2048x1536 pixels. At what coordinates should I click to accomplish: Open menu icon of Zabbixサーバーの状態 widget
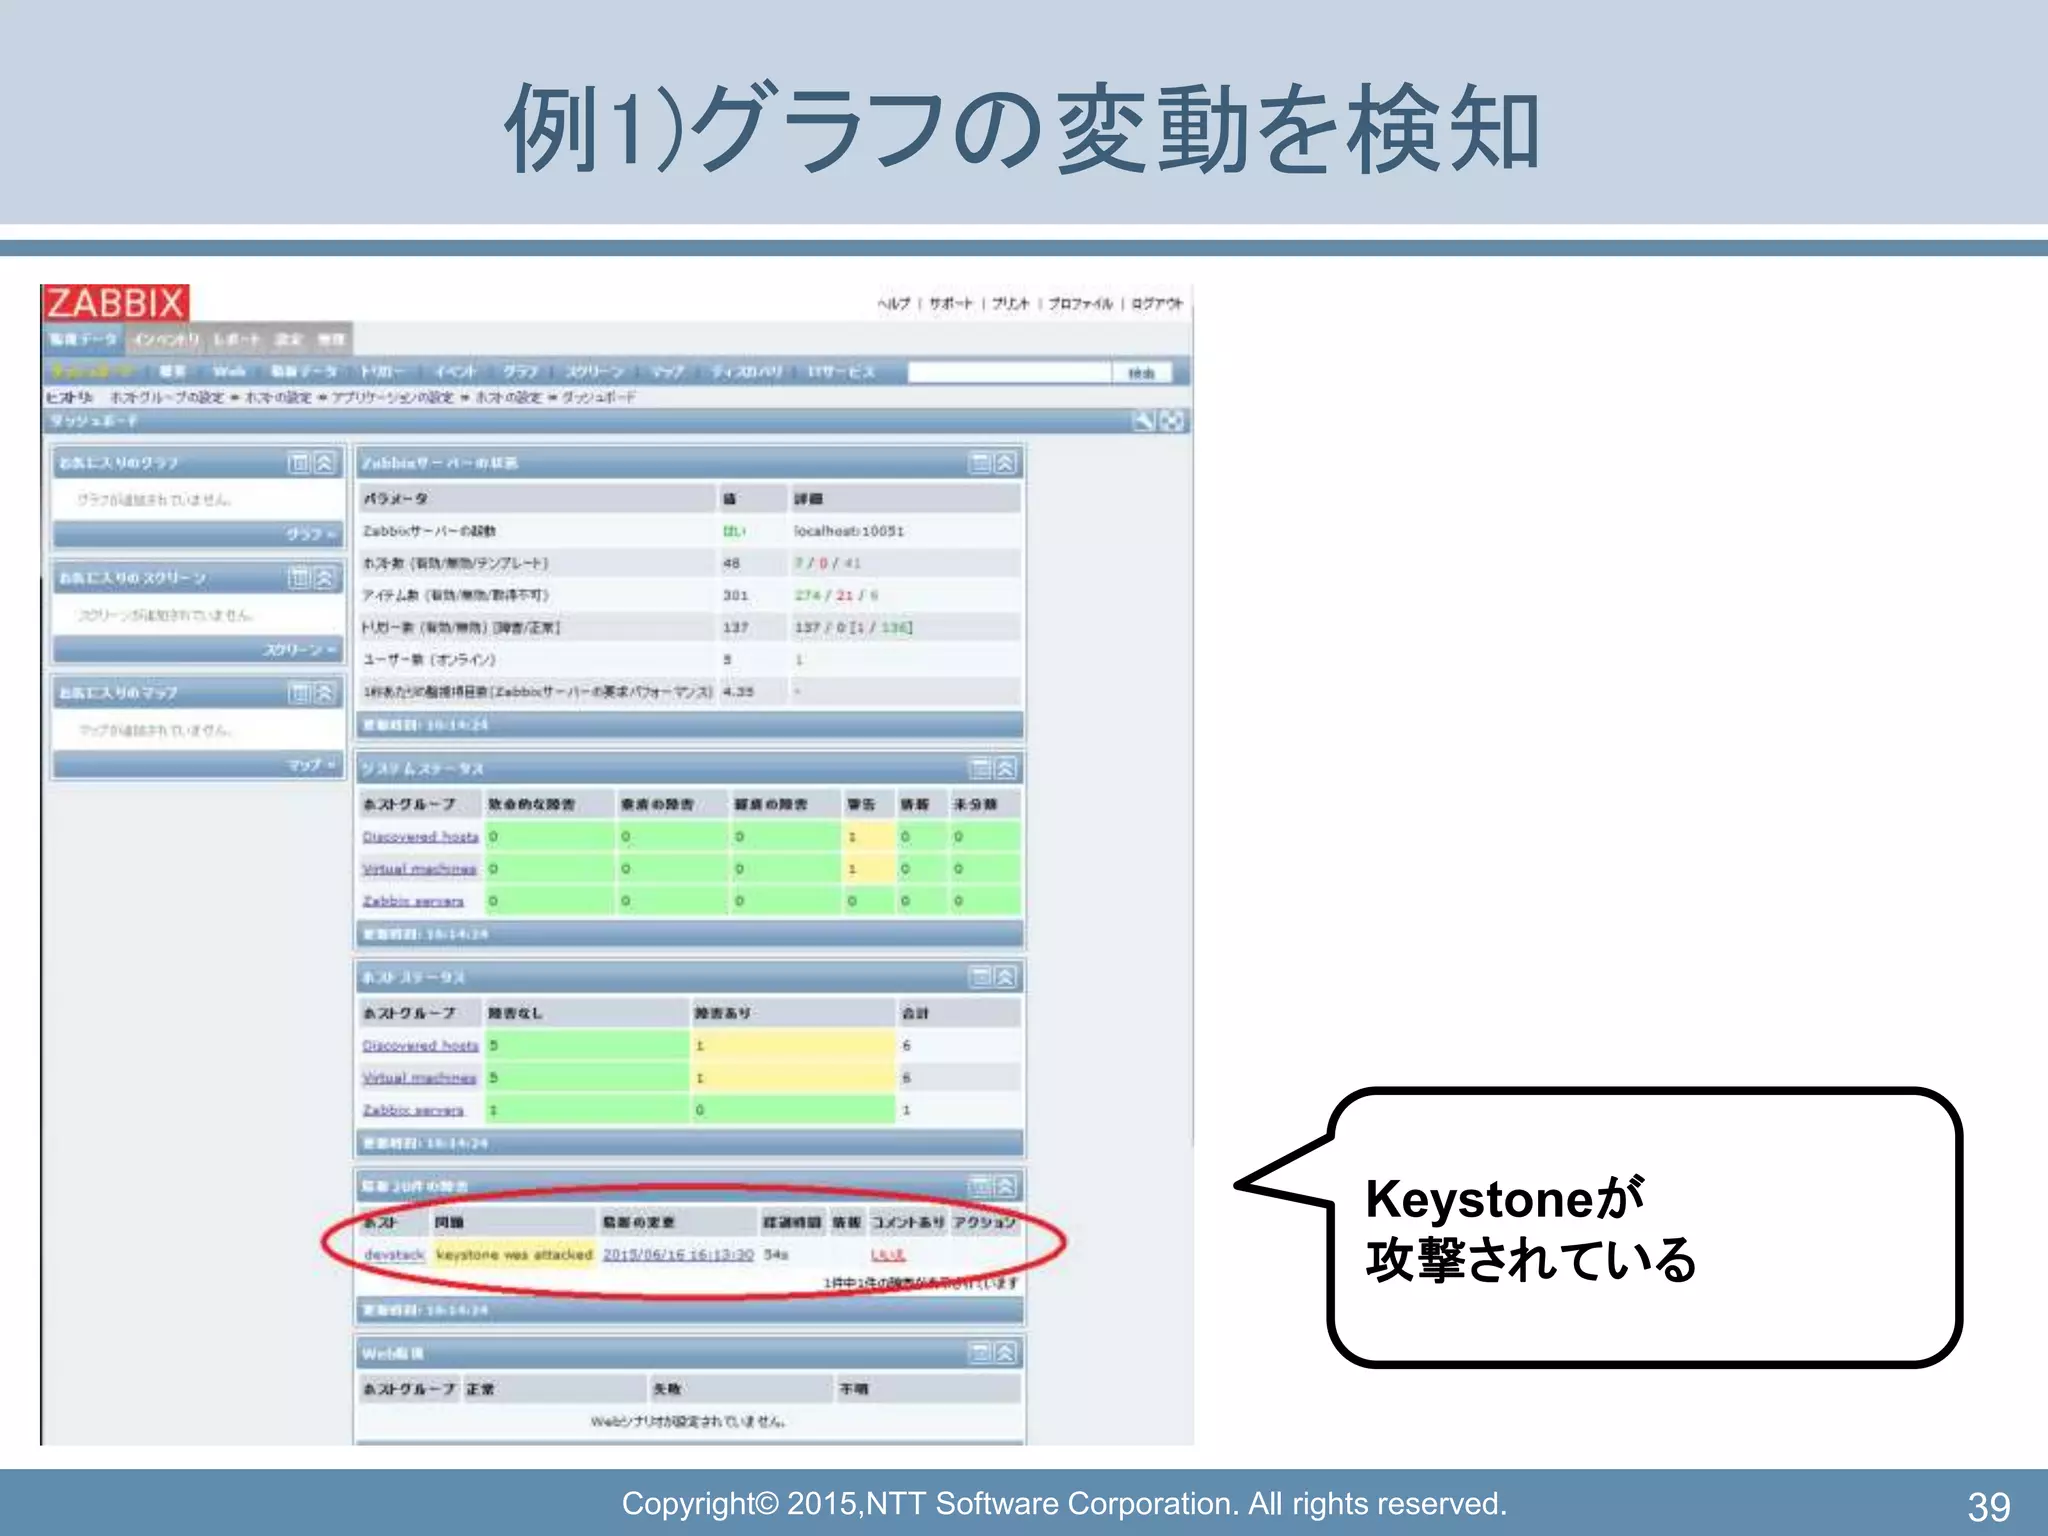[981, 463]
